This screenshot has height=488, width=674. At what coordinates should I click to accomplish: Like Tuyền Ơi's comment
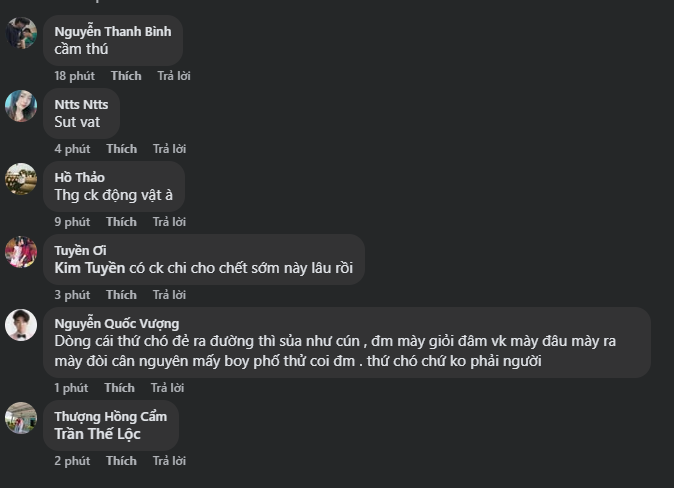point(121,295)
